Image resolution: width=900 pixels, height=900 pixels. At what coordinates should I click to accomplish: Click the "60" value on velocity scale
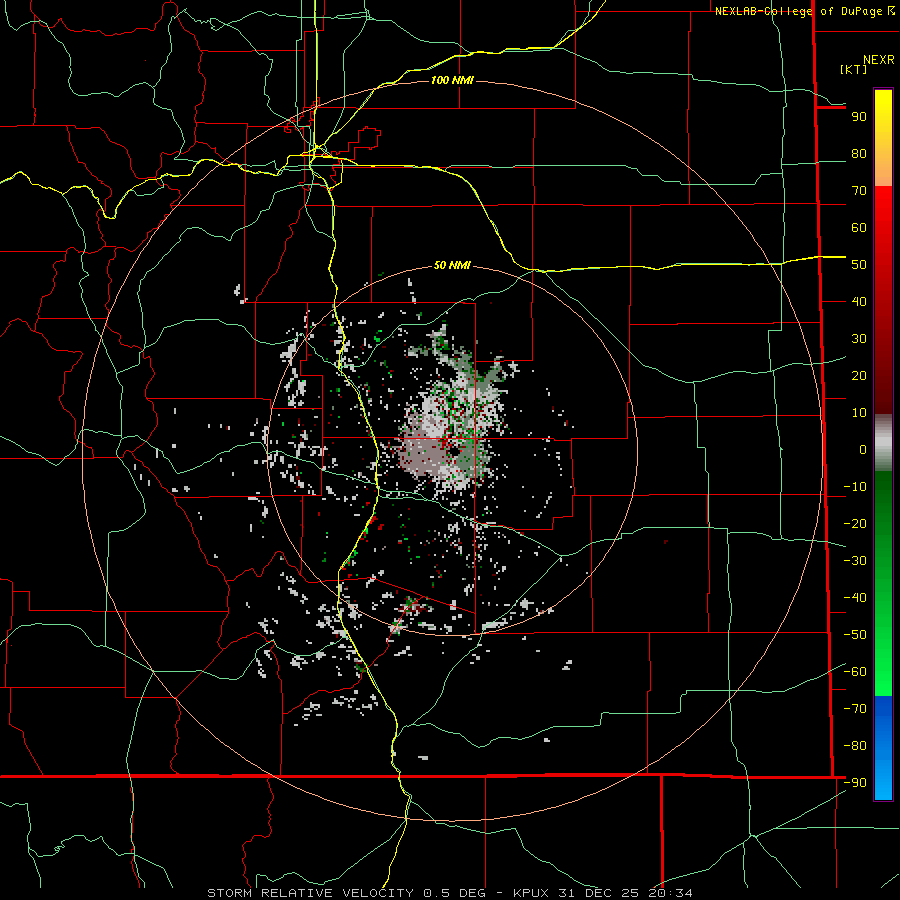859,228
